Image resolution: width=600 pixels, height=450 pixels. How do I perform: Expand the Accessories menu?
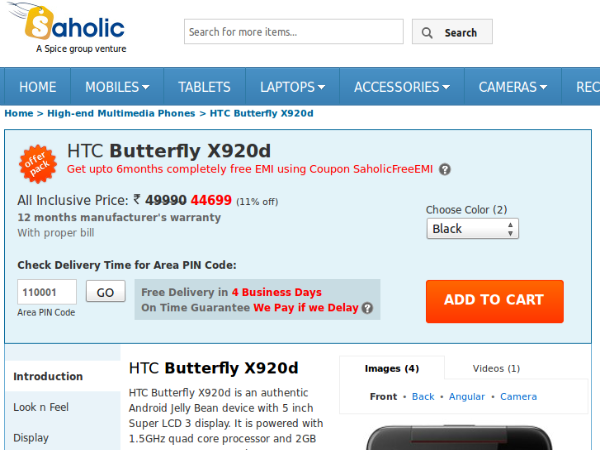[x=403, y=87]
